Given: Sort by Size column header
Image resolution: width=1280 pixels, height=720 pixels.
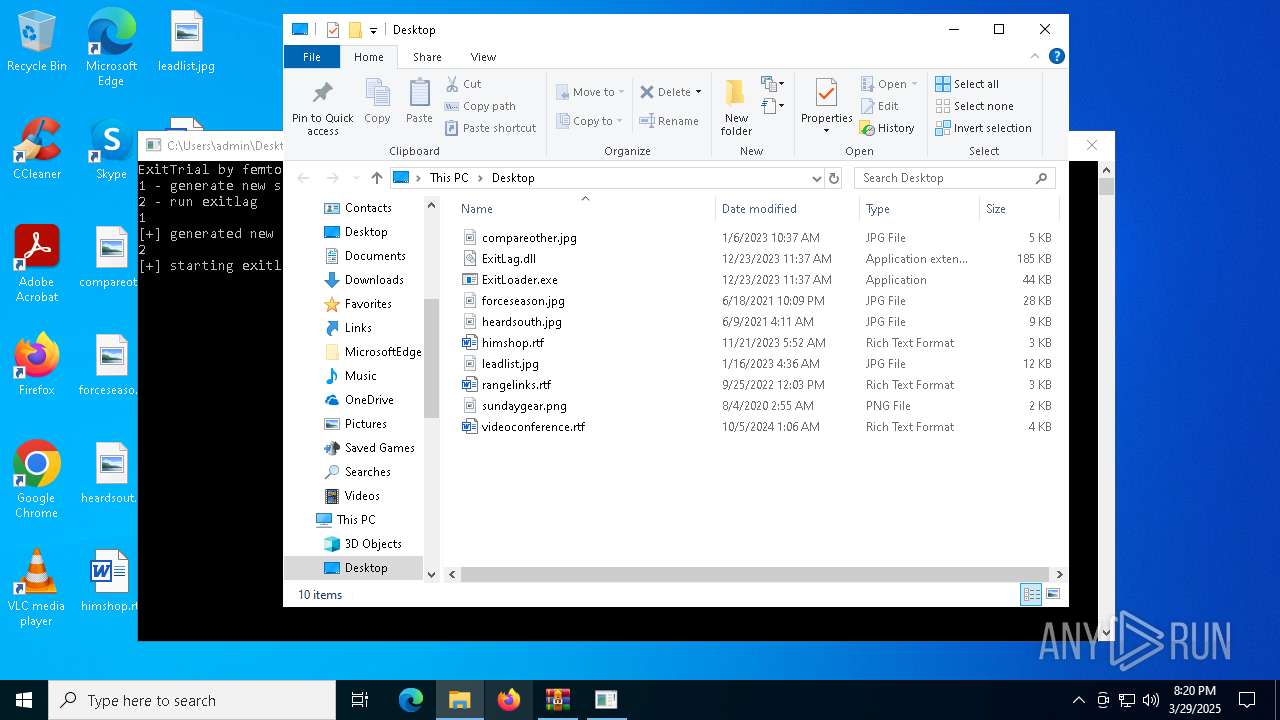Looking at the screenshot, I should [1019, 209].
